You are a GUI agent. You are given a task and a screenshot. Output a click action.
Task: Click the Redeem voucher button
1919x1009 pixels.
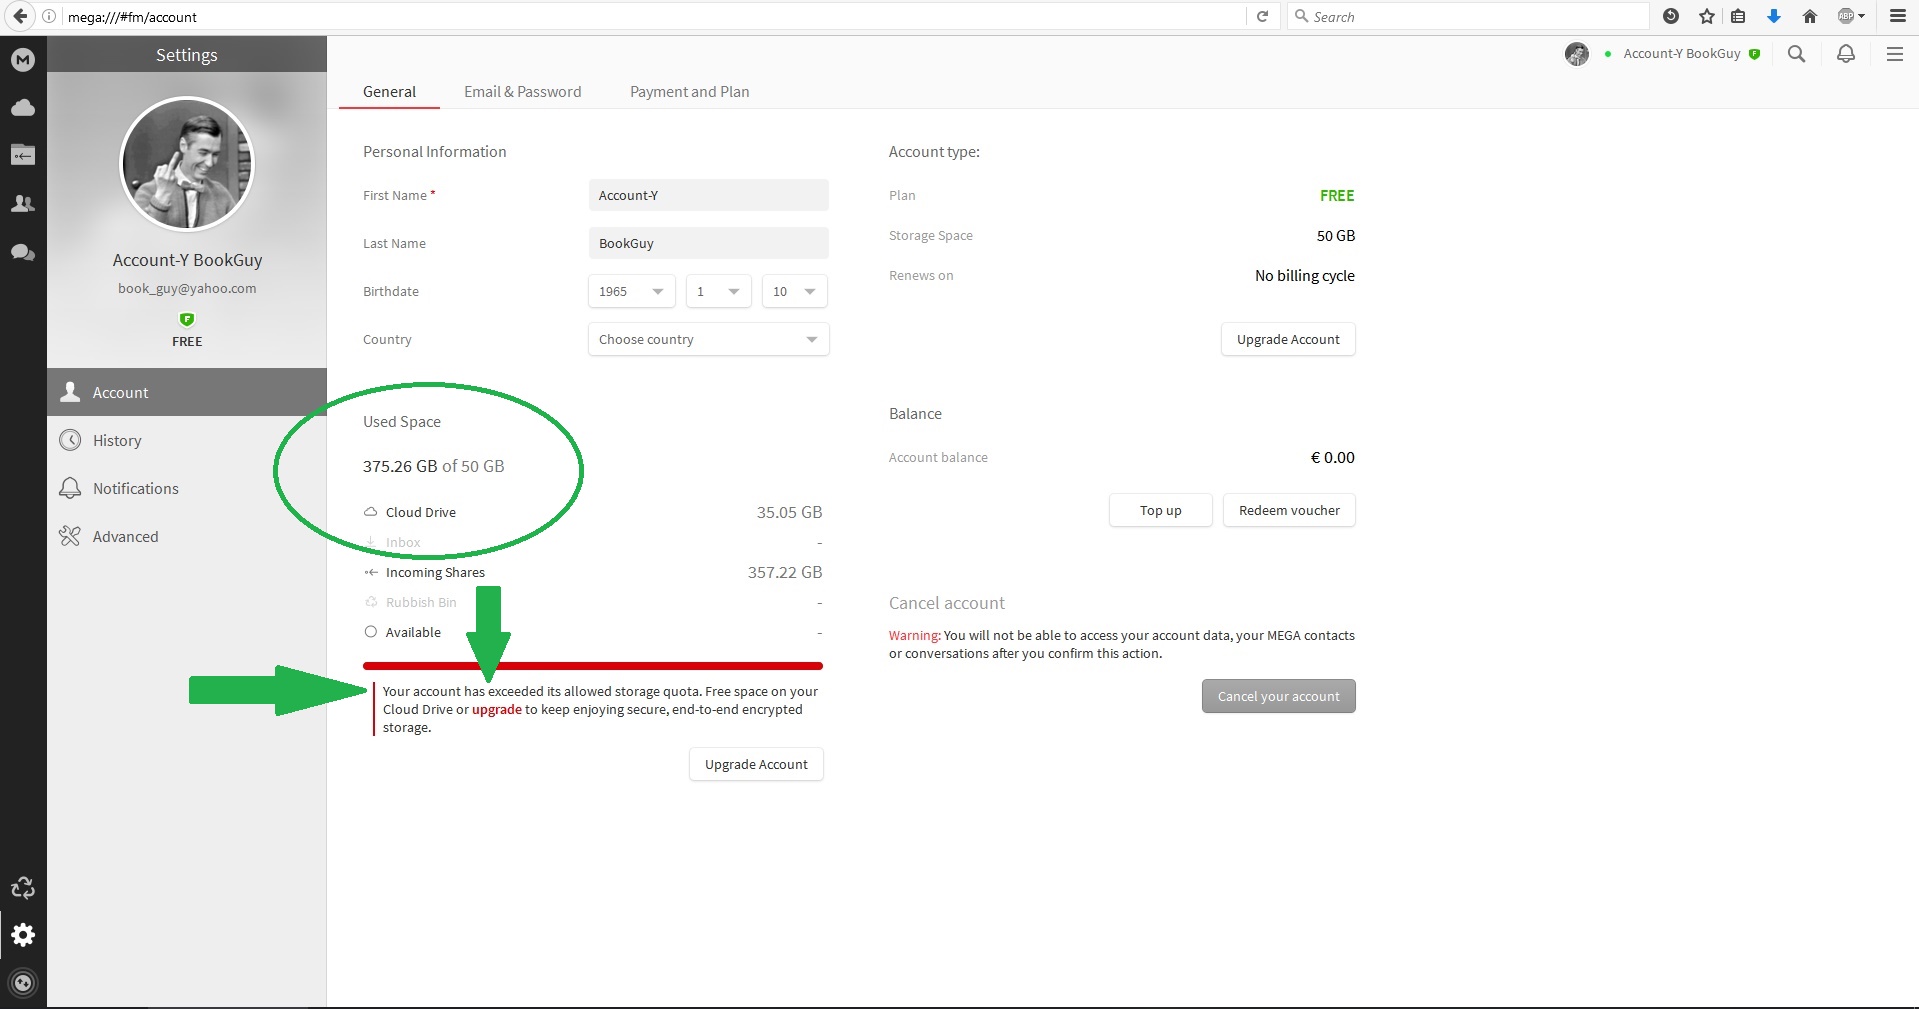[1289, 510]
